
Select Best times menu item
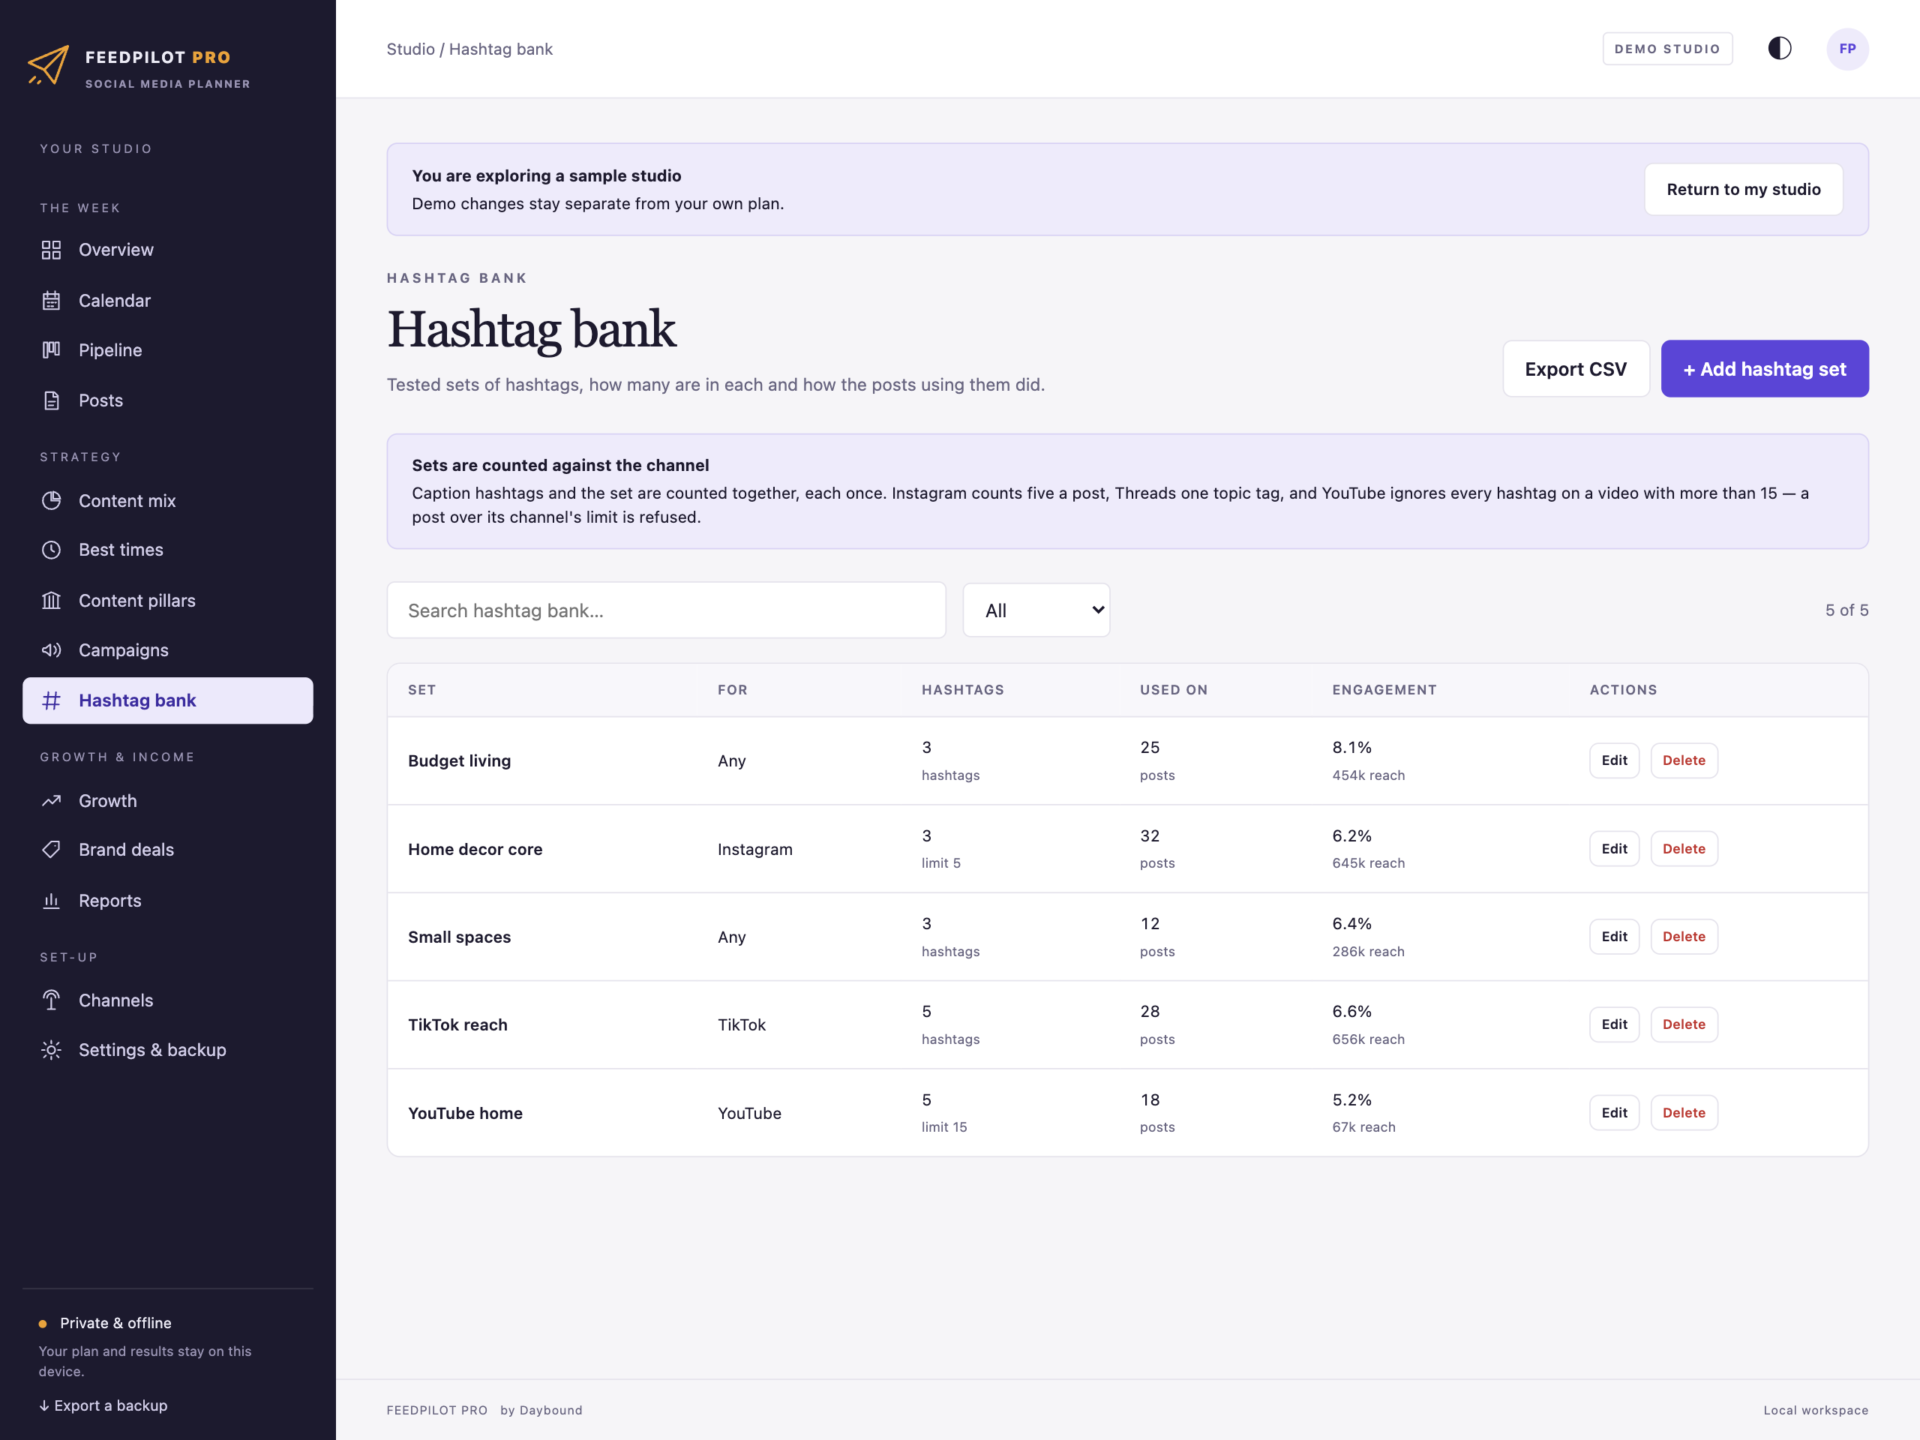tap(168, 550)
